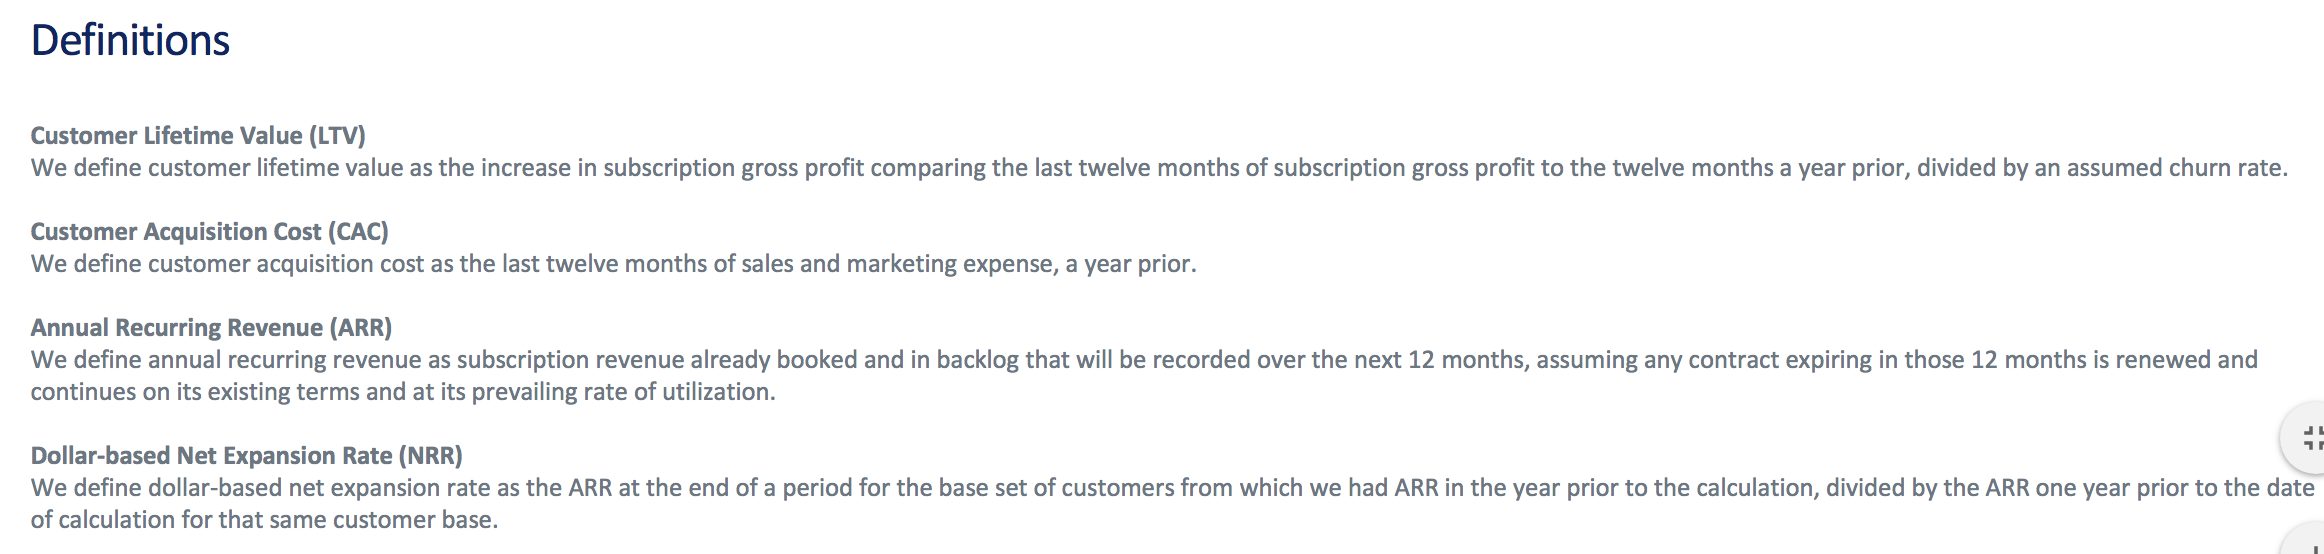This screenshot has width=2324, height=554.
Task: Click 'subscription gross profit' in the LTV definition
Action: (x=734, y=167)
